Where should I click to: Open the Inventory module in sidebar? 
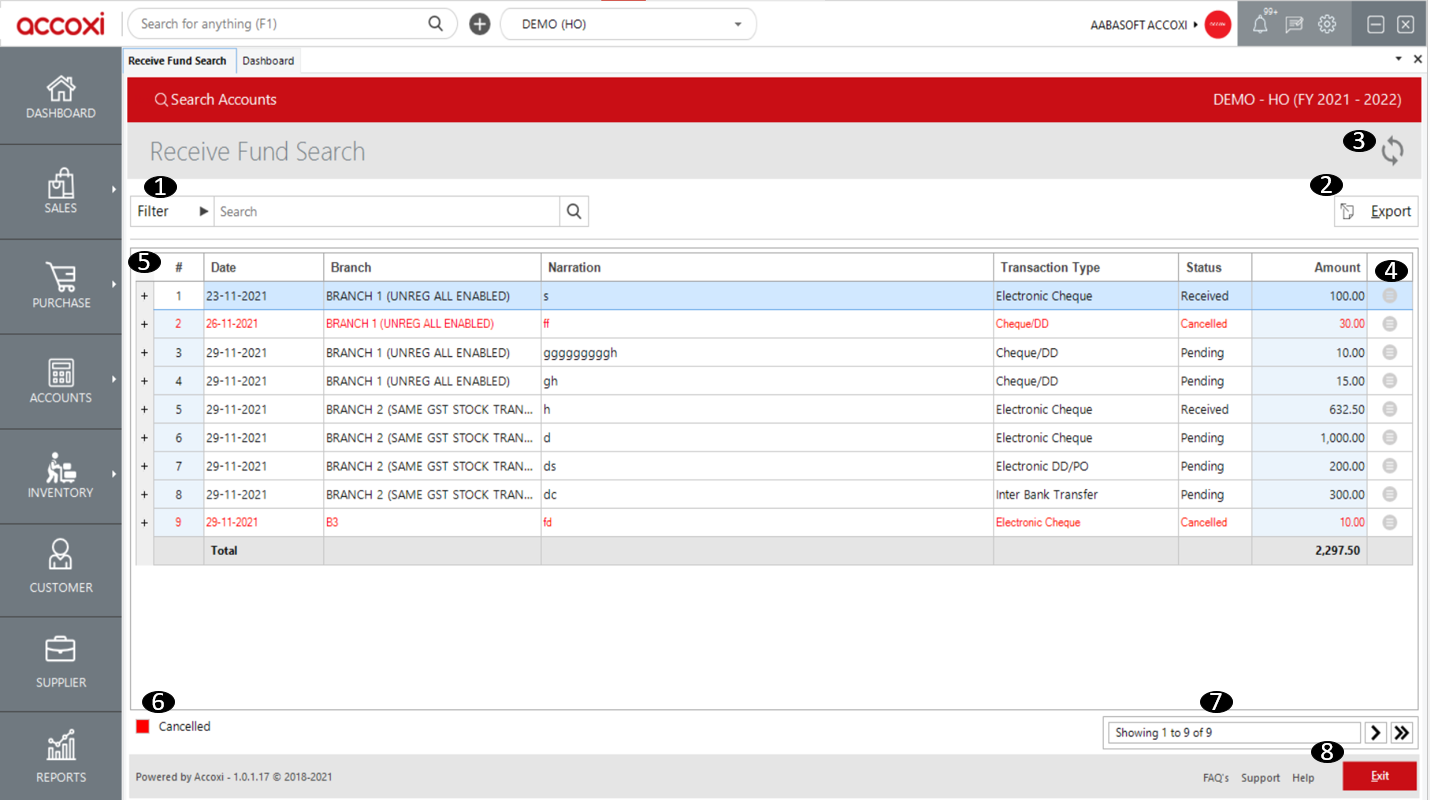pos(60,476)
